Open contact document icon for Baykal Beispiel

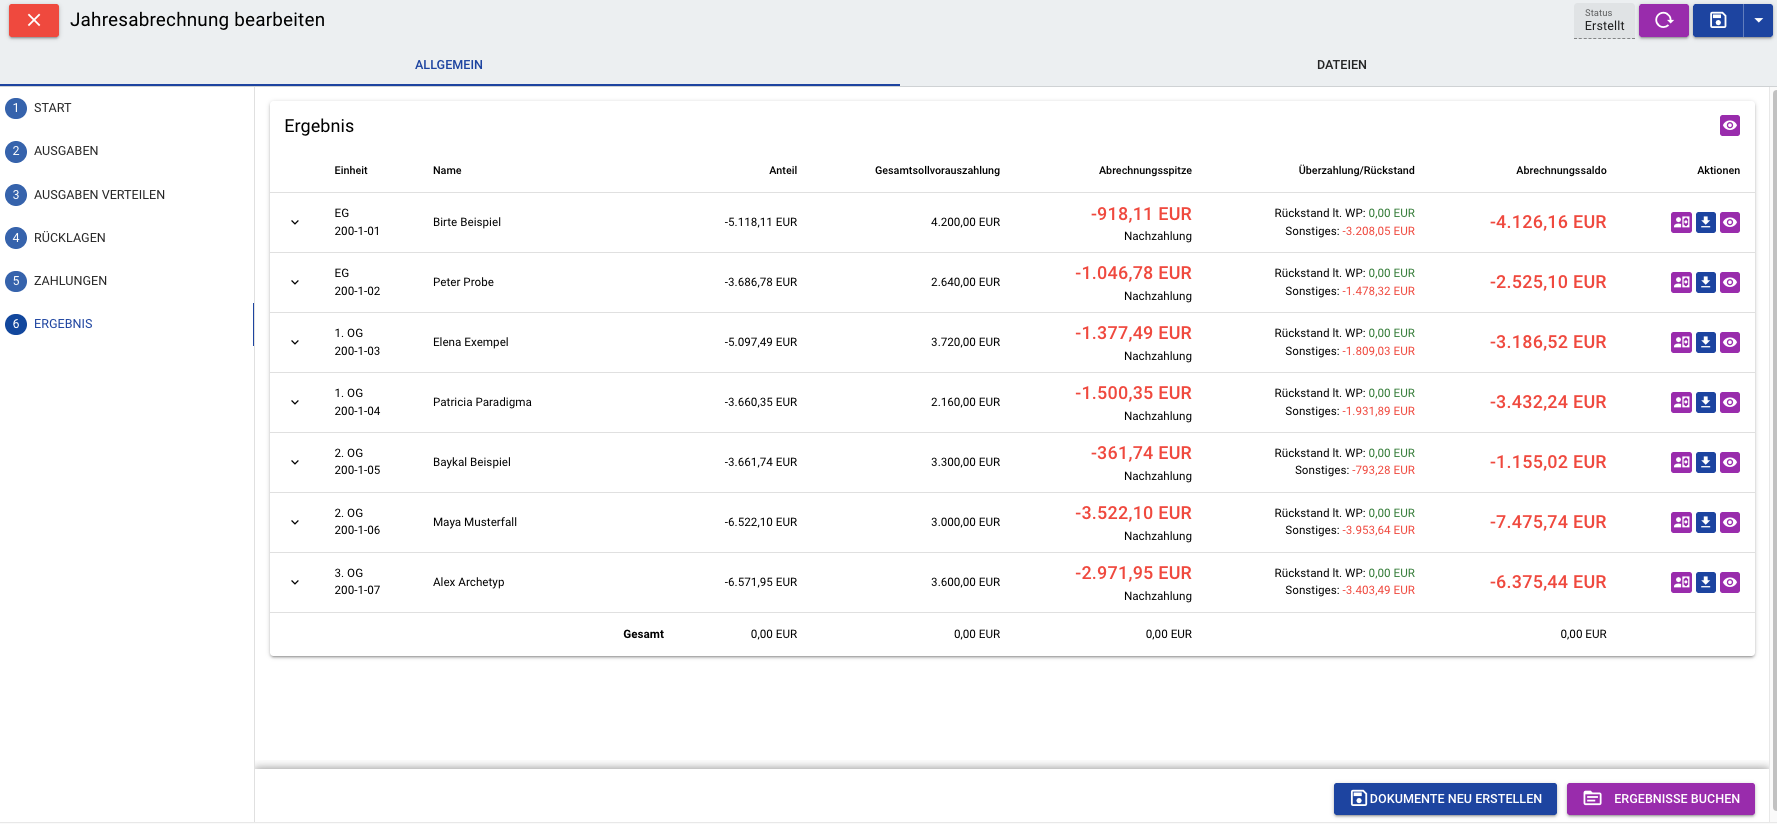(x=1682, y=462)
